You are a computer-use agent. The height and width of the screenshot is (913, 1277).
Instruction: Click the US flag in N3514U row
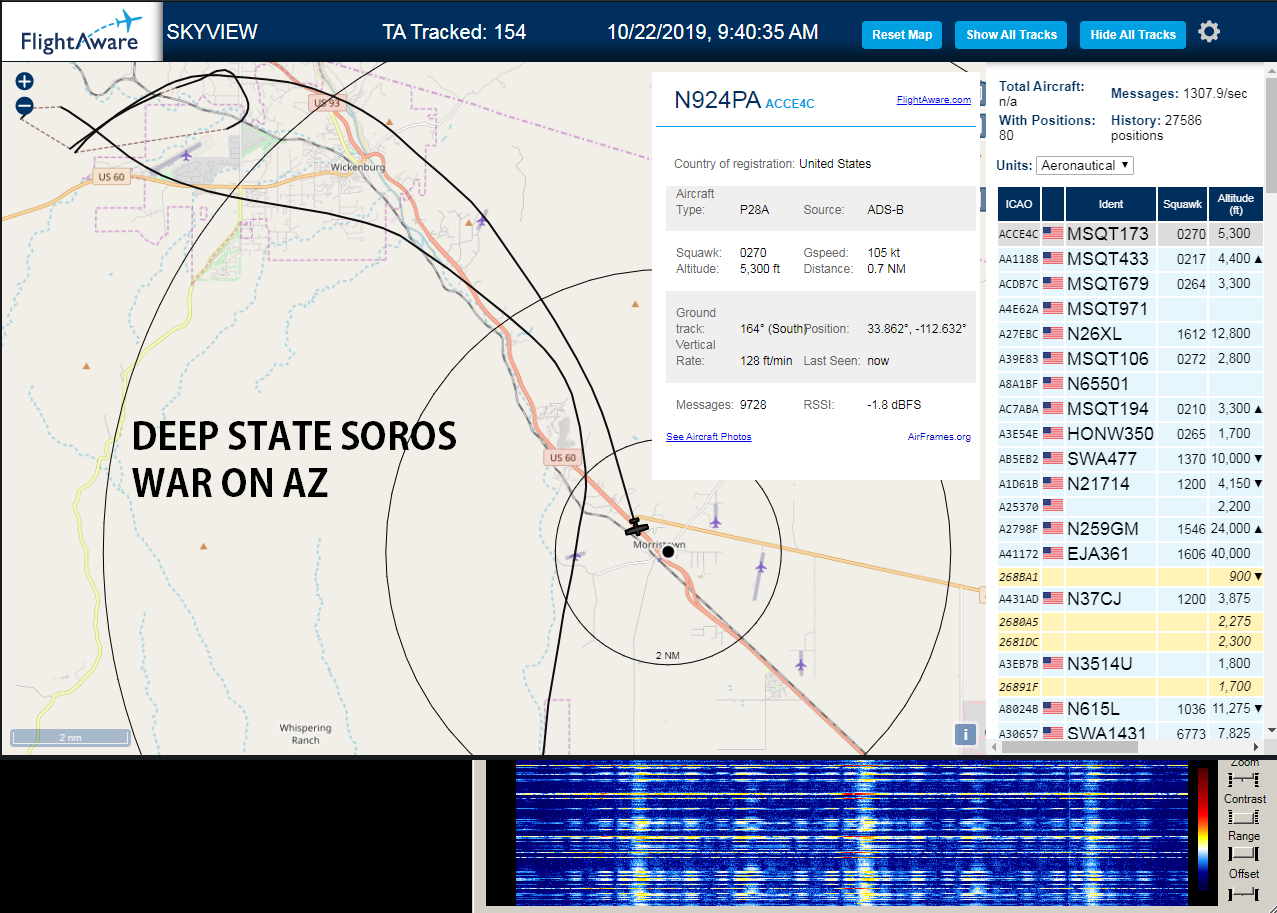tap(1053, 664)
